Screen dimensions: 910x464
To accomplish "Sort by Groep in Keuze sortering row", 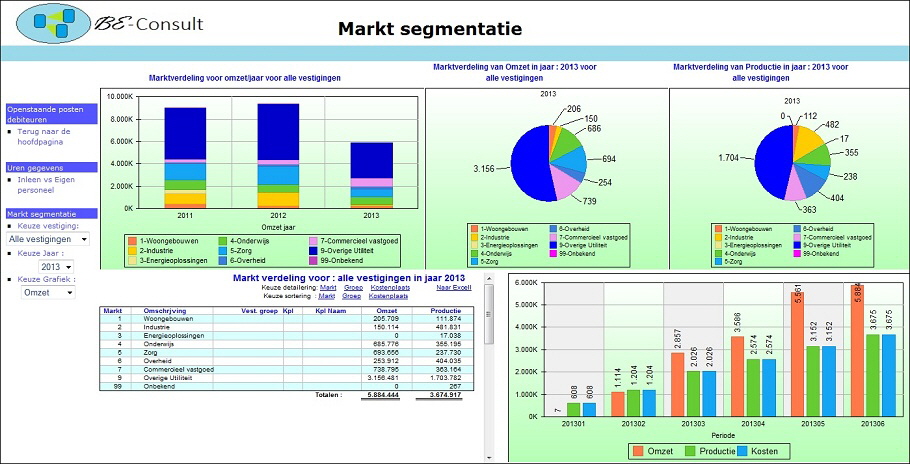I will (351, 296).
